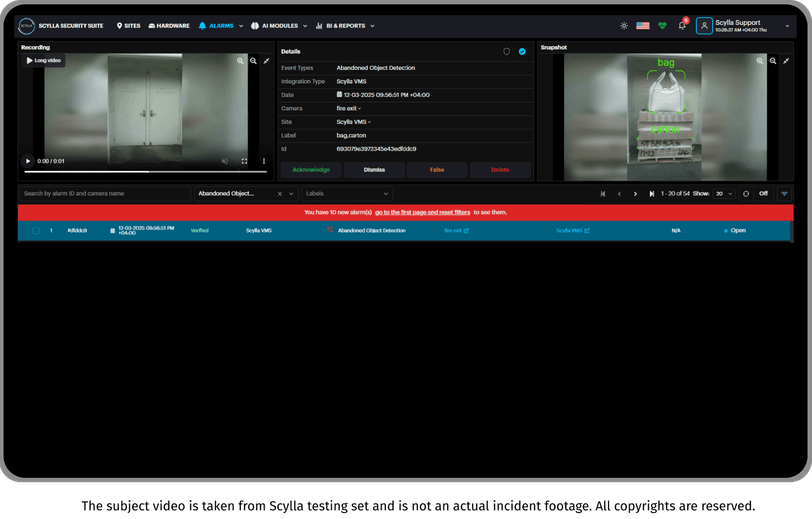
Task: Seek the recording video progress bar
Action: [146, 171]
